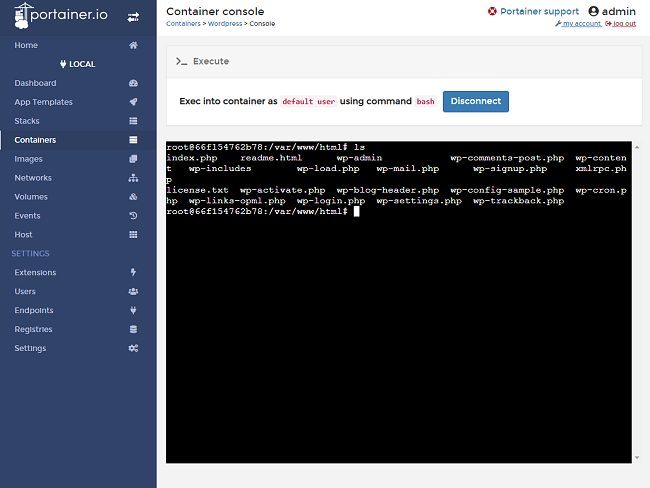Click the 'default user' code label

(x=308, y=102)
